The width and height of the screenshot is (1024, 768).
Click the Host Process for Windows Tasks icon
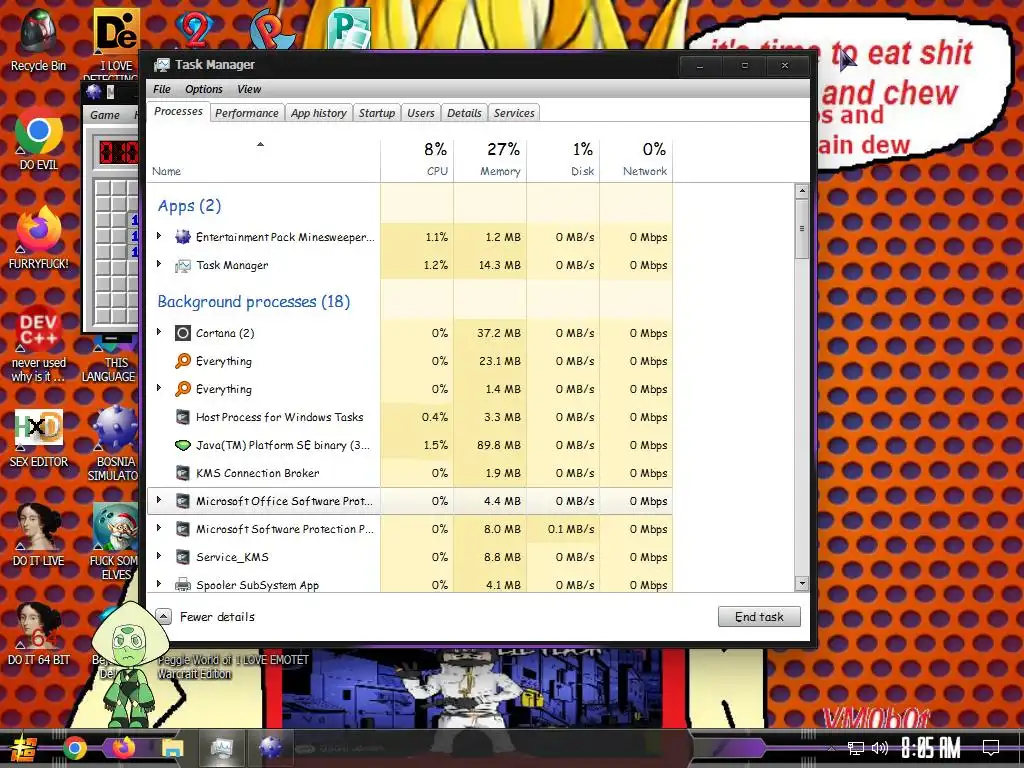click(x=183, y=417)
